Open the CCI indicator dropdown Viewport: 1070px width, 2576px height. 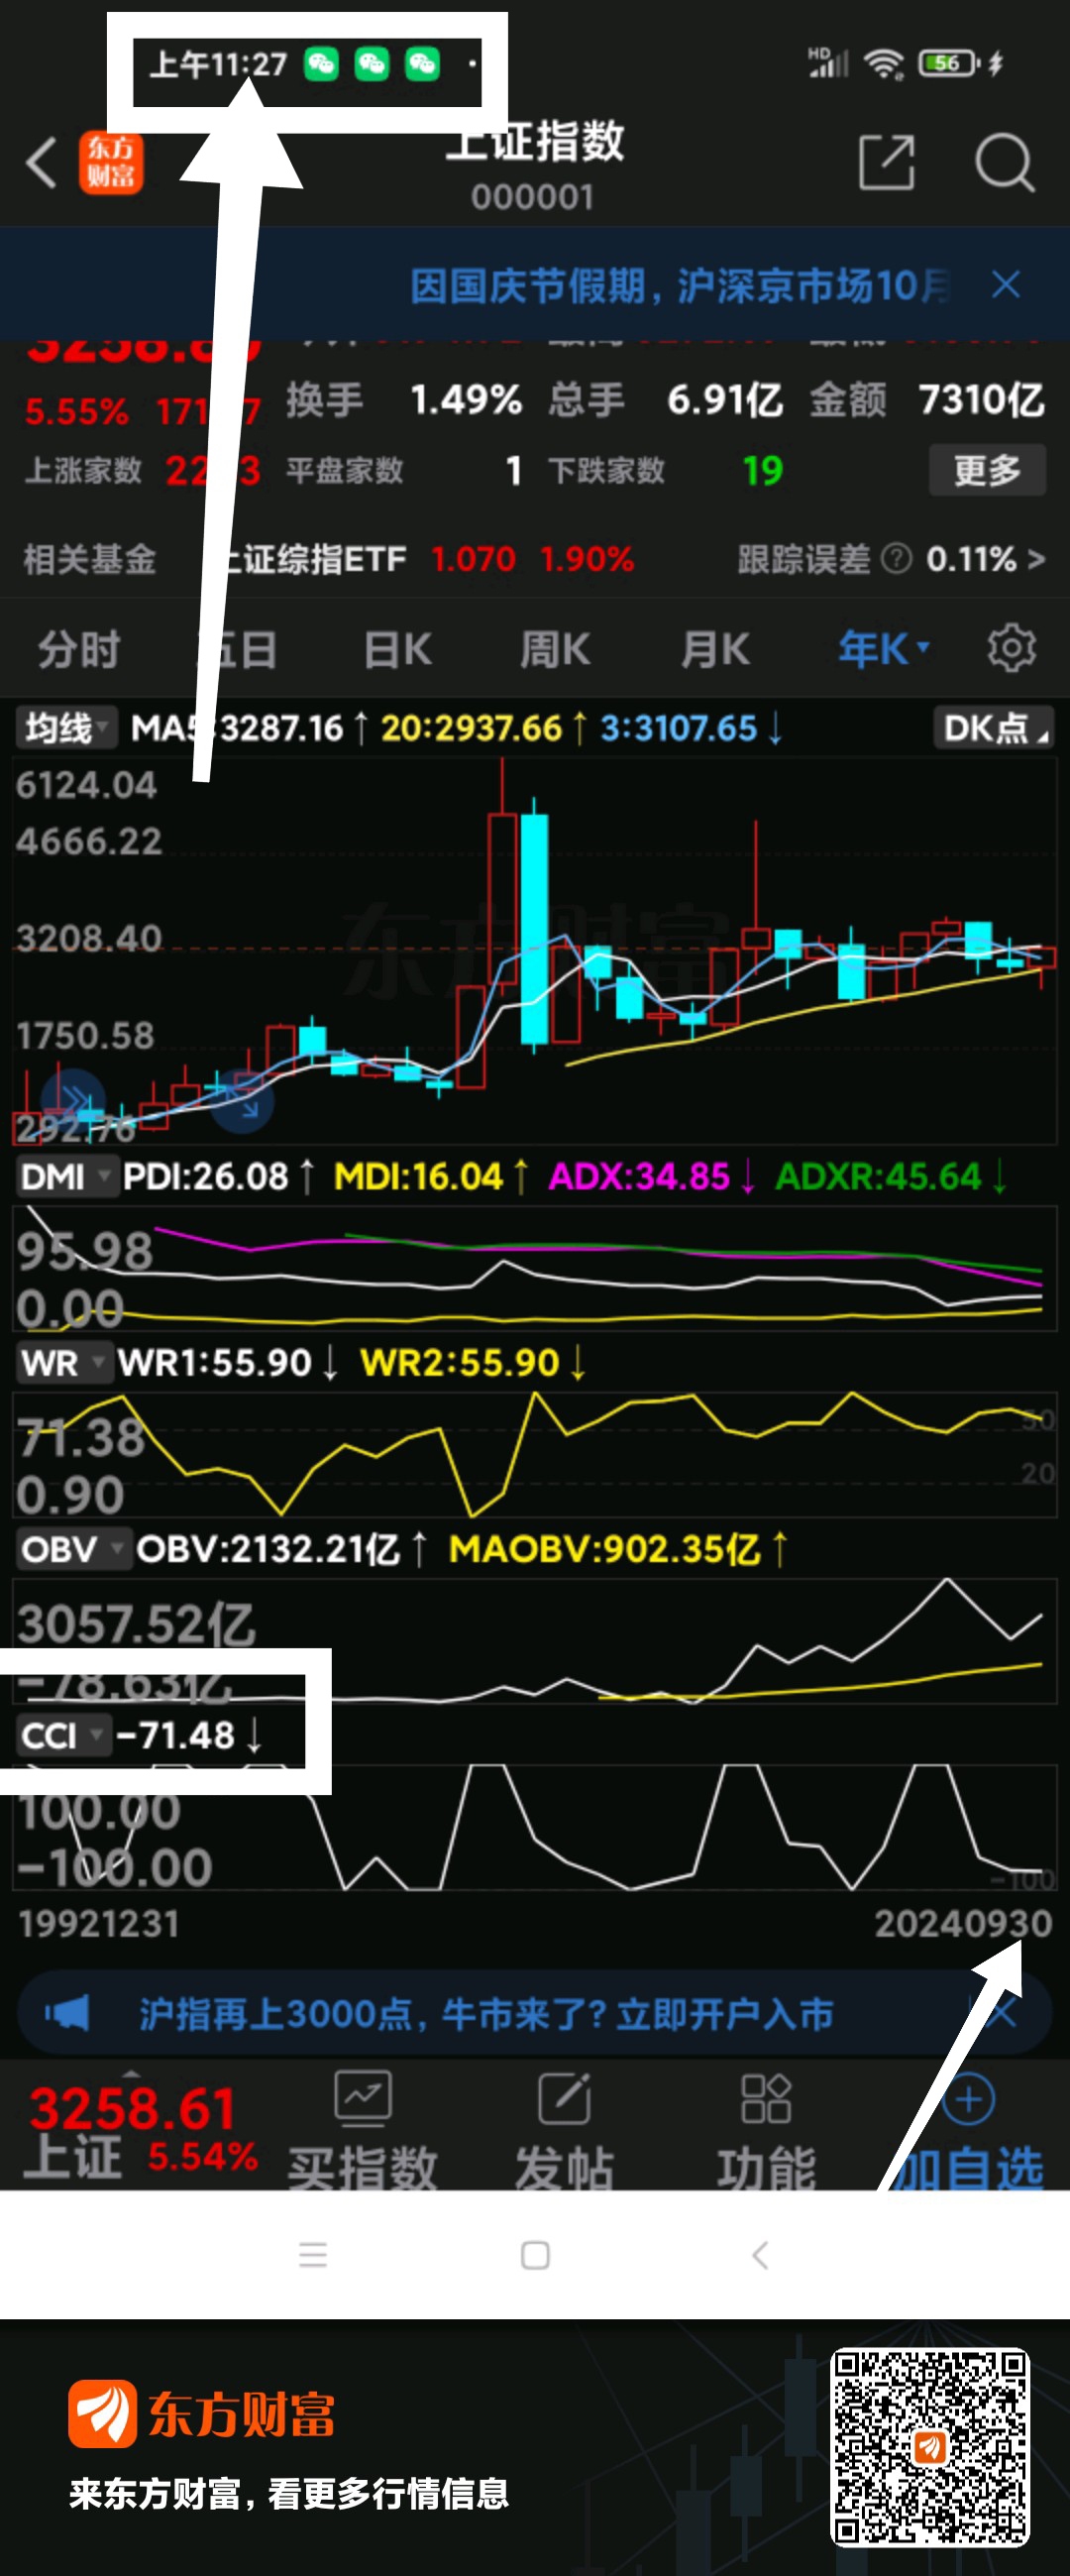(x=62, y=1735)
